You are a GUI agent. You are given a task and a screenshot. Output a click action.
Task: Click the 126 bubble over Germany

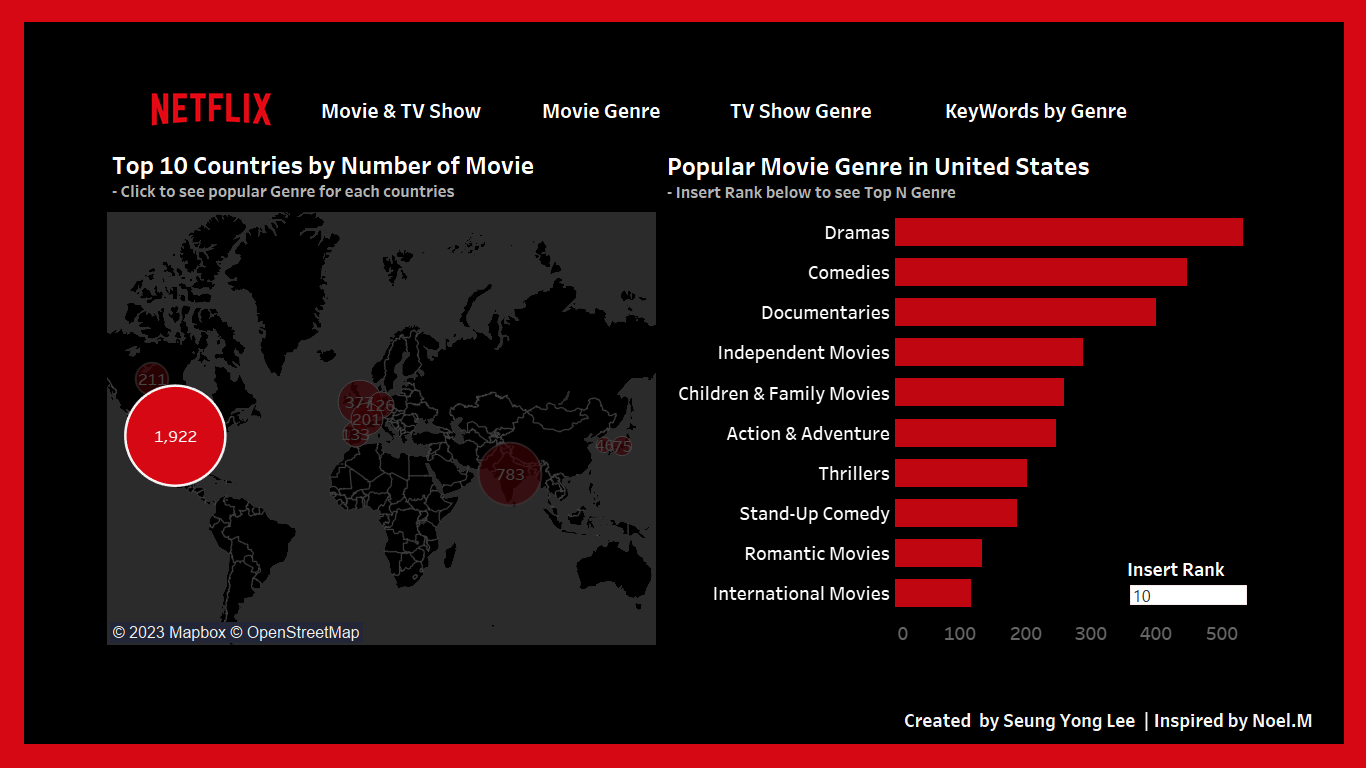(381, 405)
